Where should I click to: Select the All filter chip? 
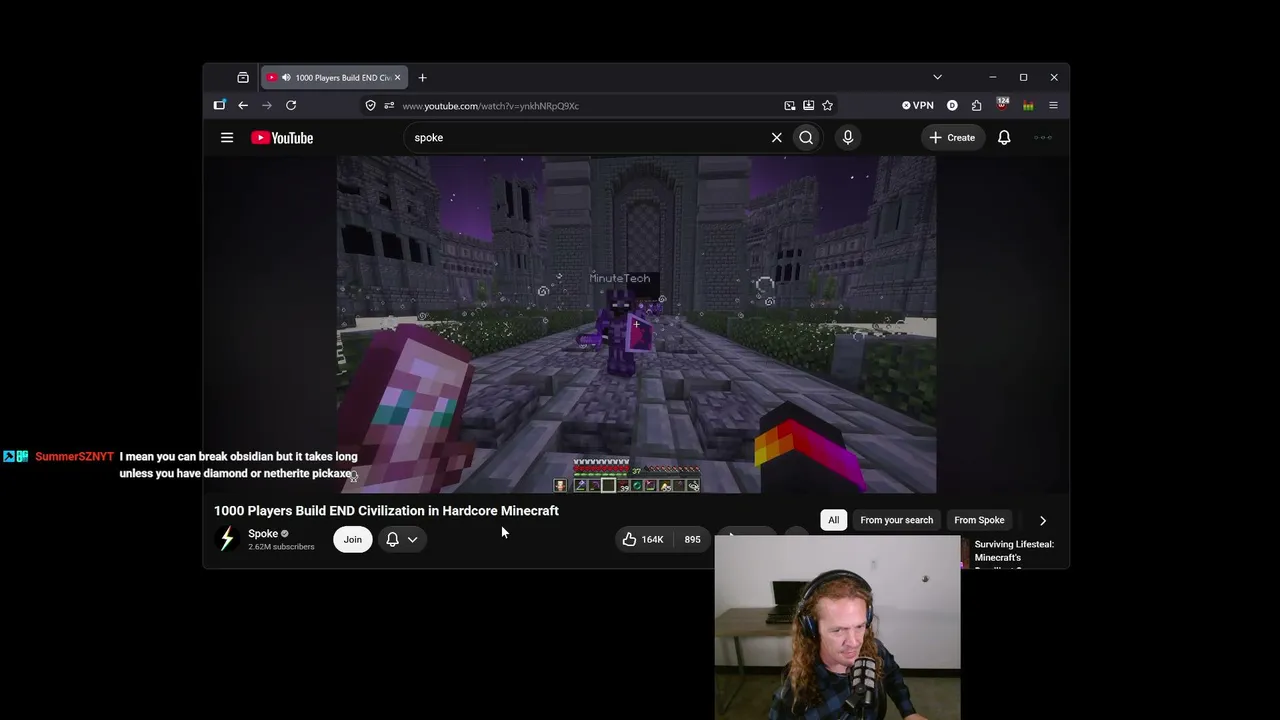tap(833, 520)
